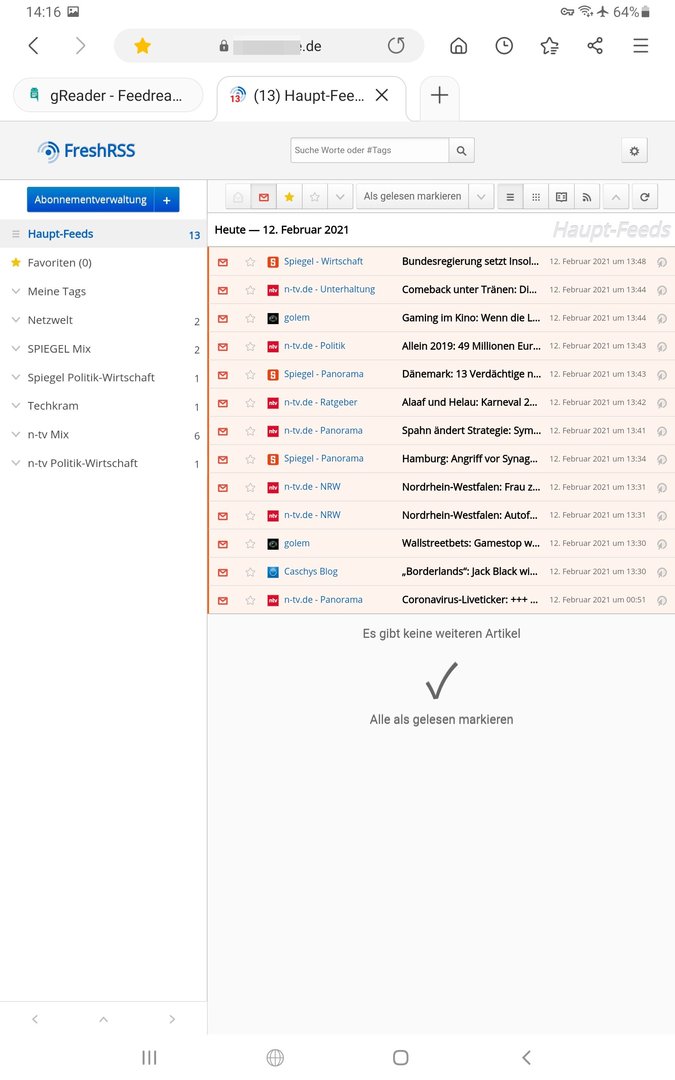This screenshot has height=1080, width=675.
Task: Reload the page via address bar reload icon
Action: [396, 46]
